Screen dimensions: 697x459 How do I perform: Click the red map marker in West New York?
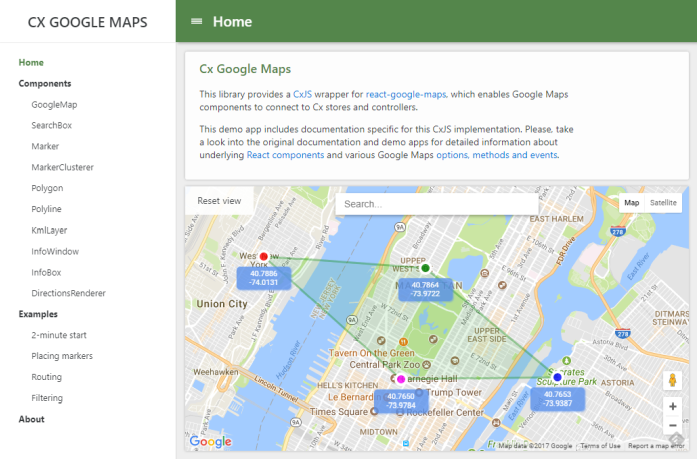tap(264, 256)
